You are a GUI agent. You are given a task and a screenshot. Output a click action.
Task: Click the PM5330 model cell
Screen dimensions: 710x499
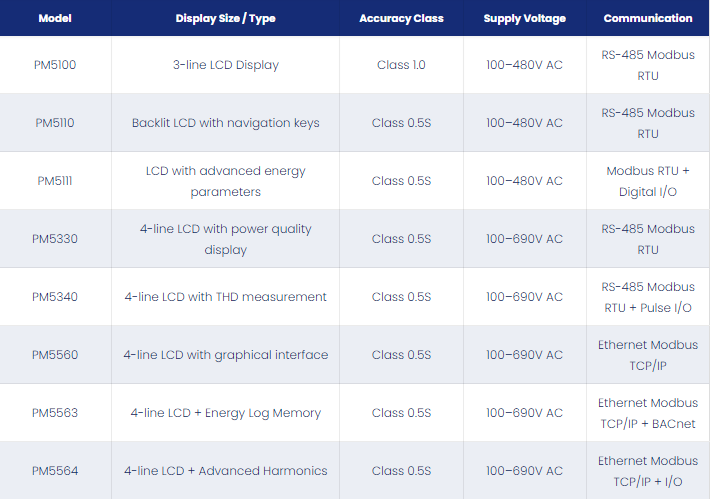(x=55, y=239)
